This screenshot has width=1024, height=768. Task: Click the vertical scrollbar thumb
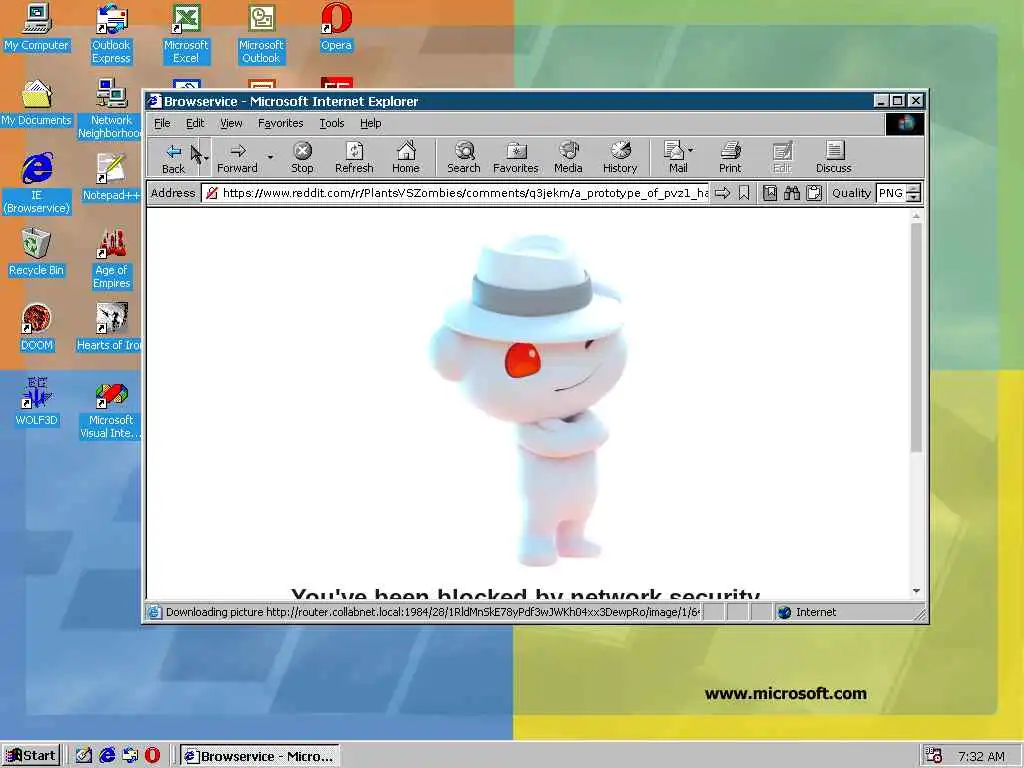pyautogui.click(x=916, y=337)
